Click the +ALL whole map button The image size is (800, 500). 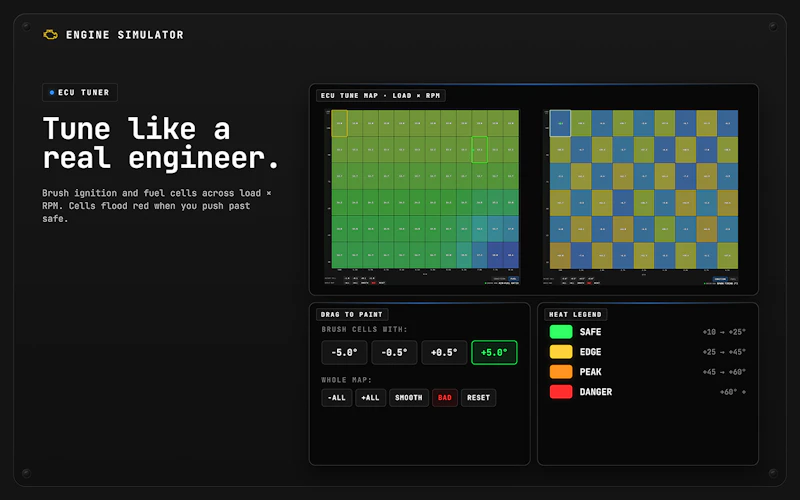(x=370, y=397)
